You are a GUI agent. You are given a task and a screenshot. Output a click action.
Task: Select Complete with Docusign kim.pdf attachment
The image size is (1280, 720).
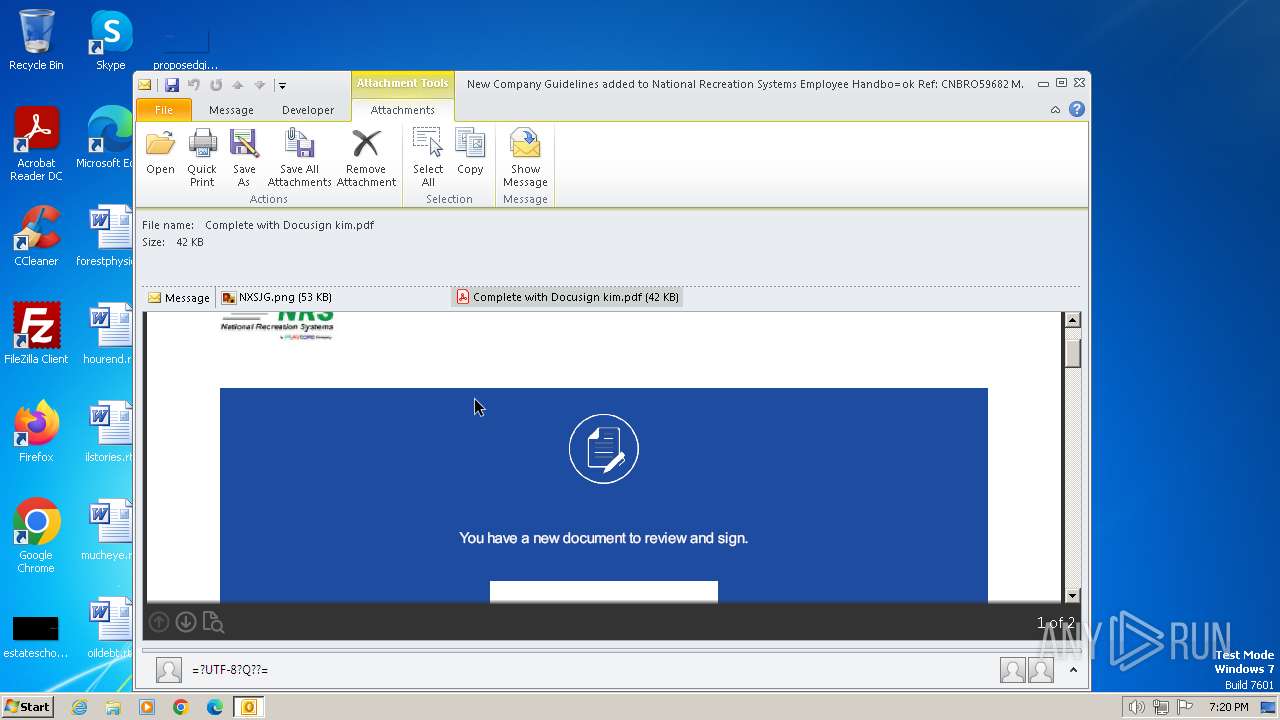tap(567, 297)
